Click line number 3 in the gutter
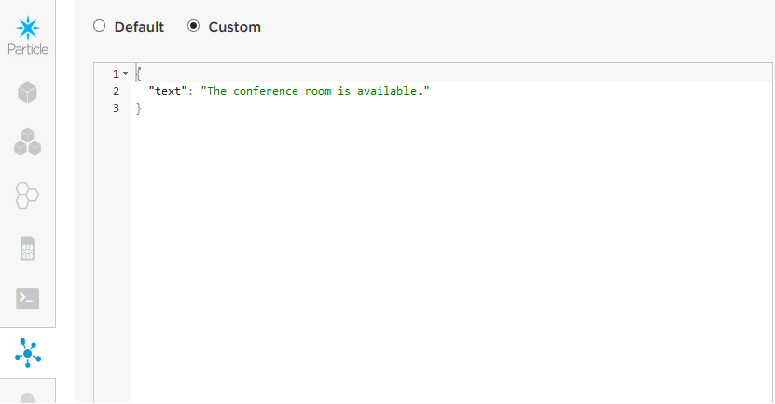Viewport: 775px width, 404px height. click(x=116, y=108)
